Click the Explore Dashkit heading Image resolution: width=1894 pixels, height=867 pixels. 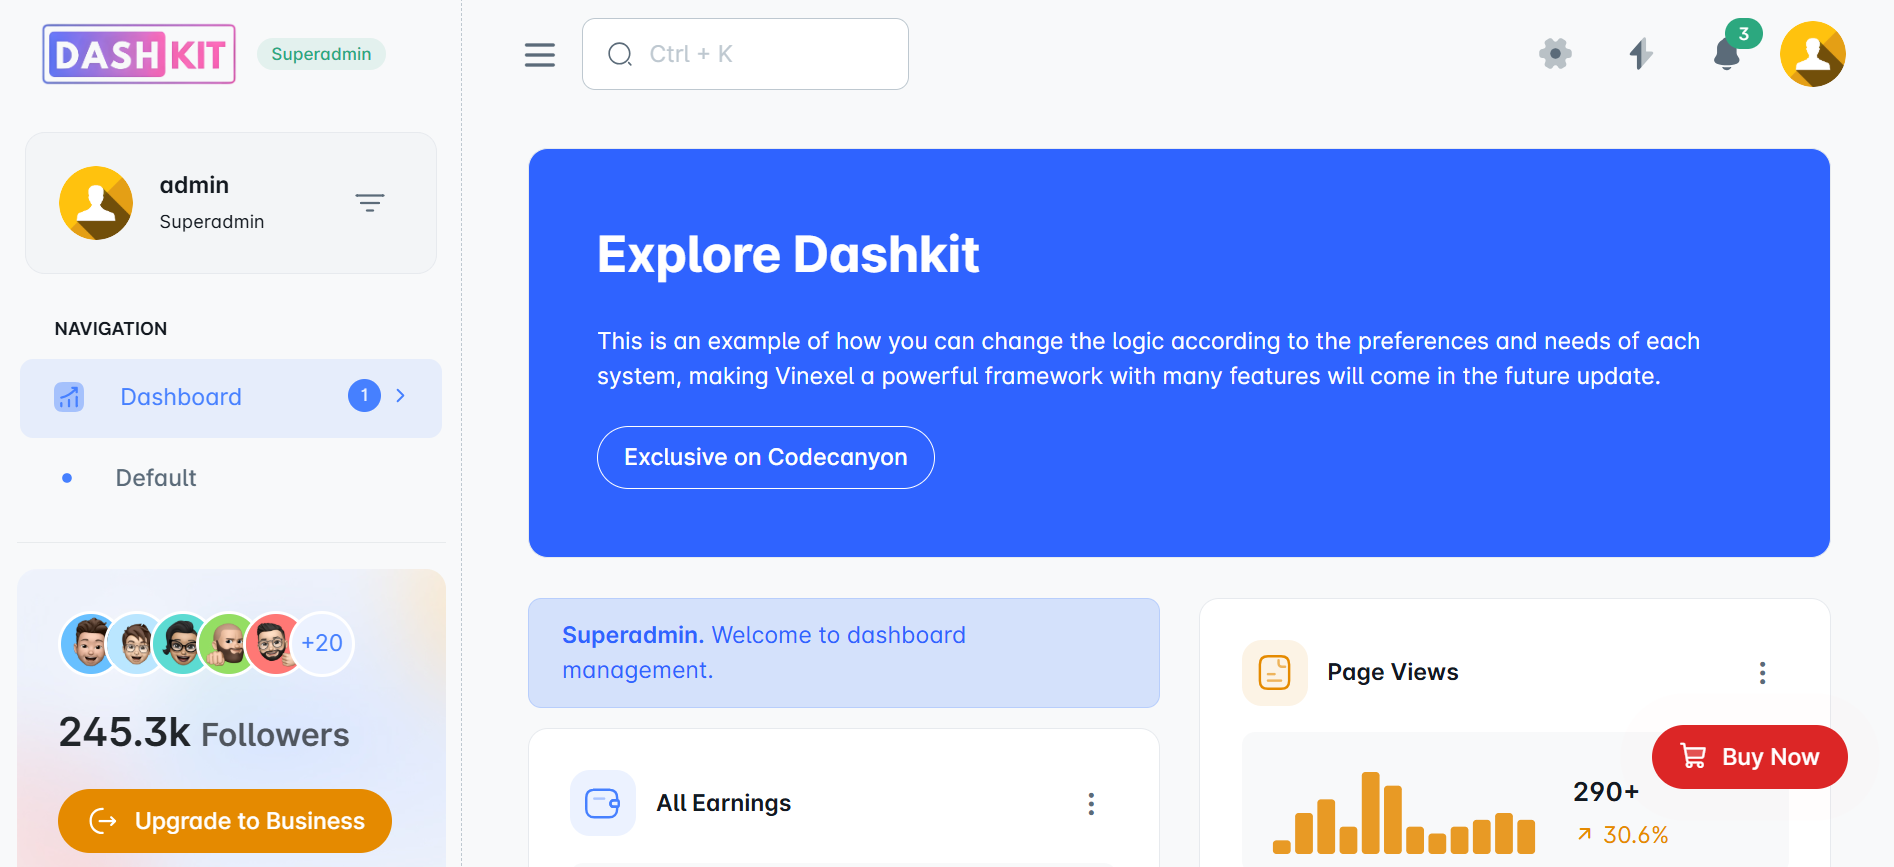click(788, 254)
